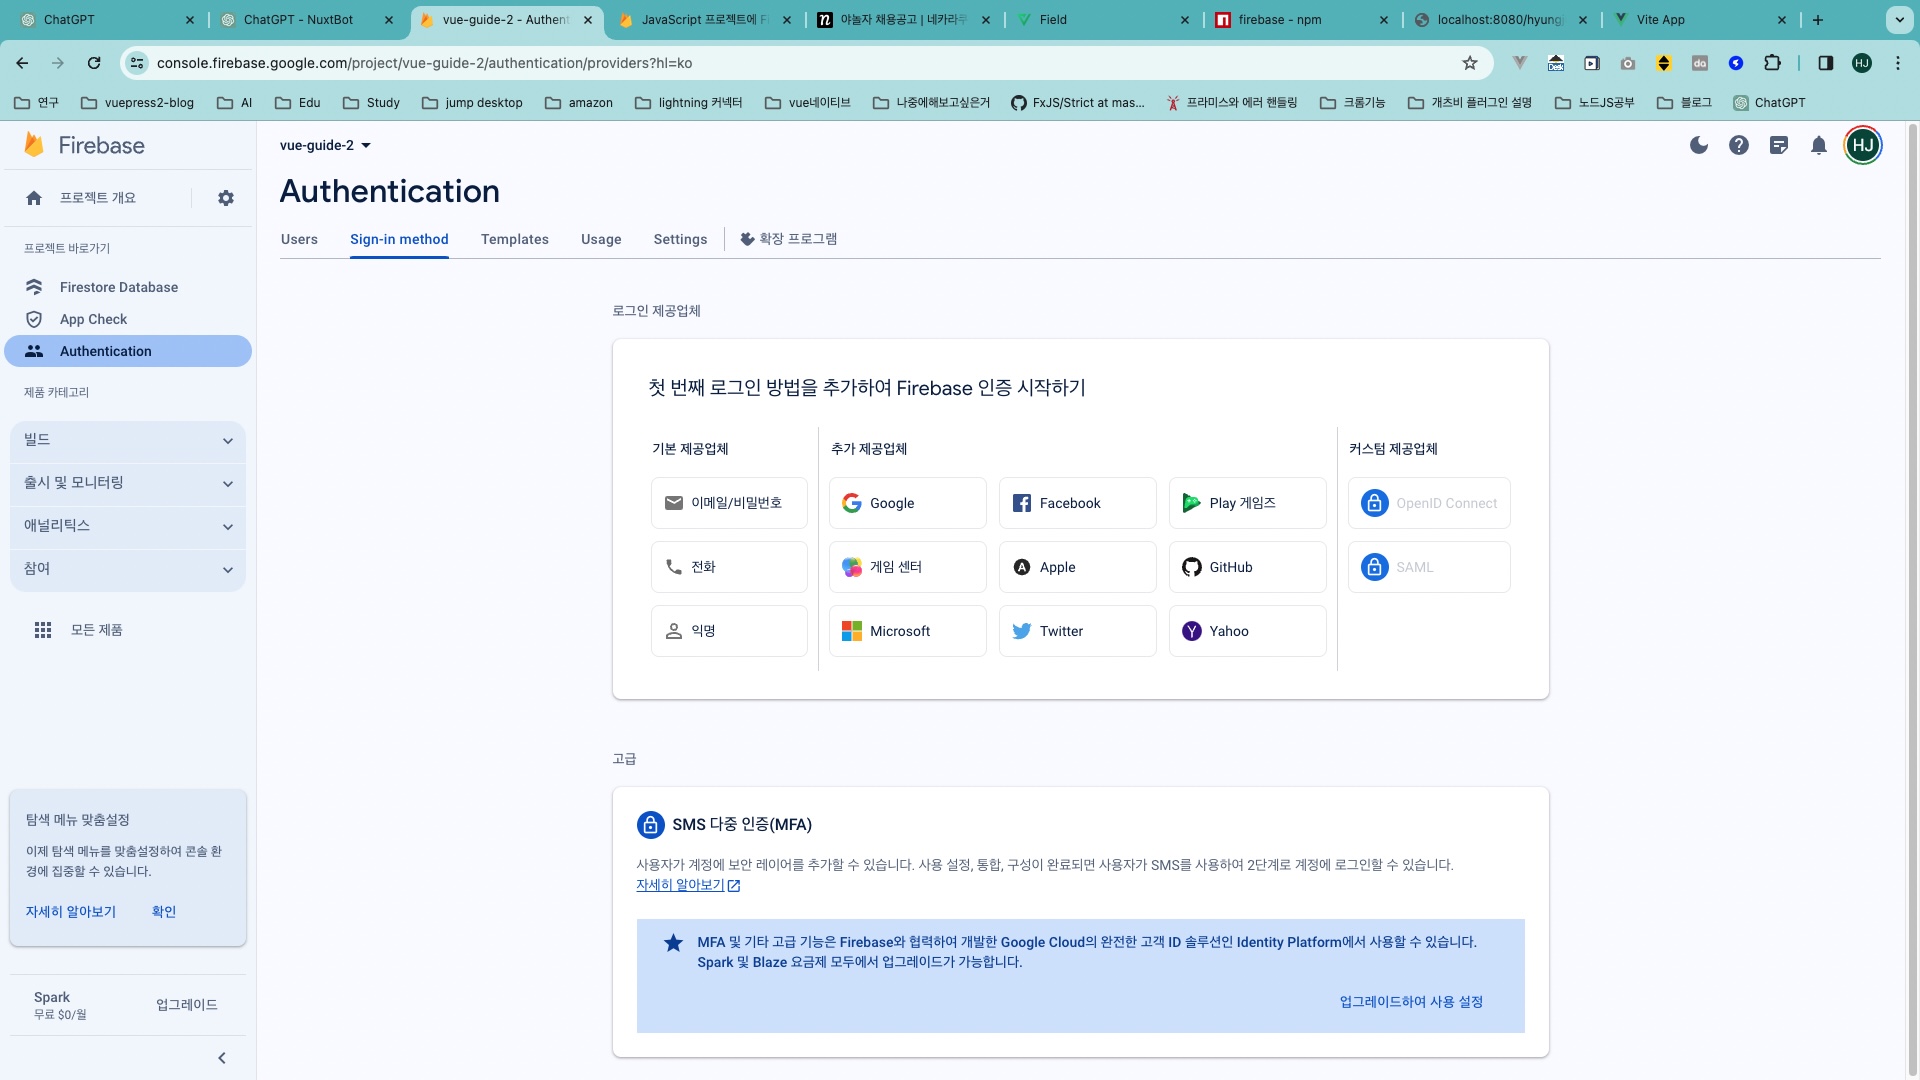1920x1080 pixels.
Task: Select Authentication in the sidebar
Action: 128,351
